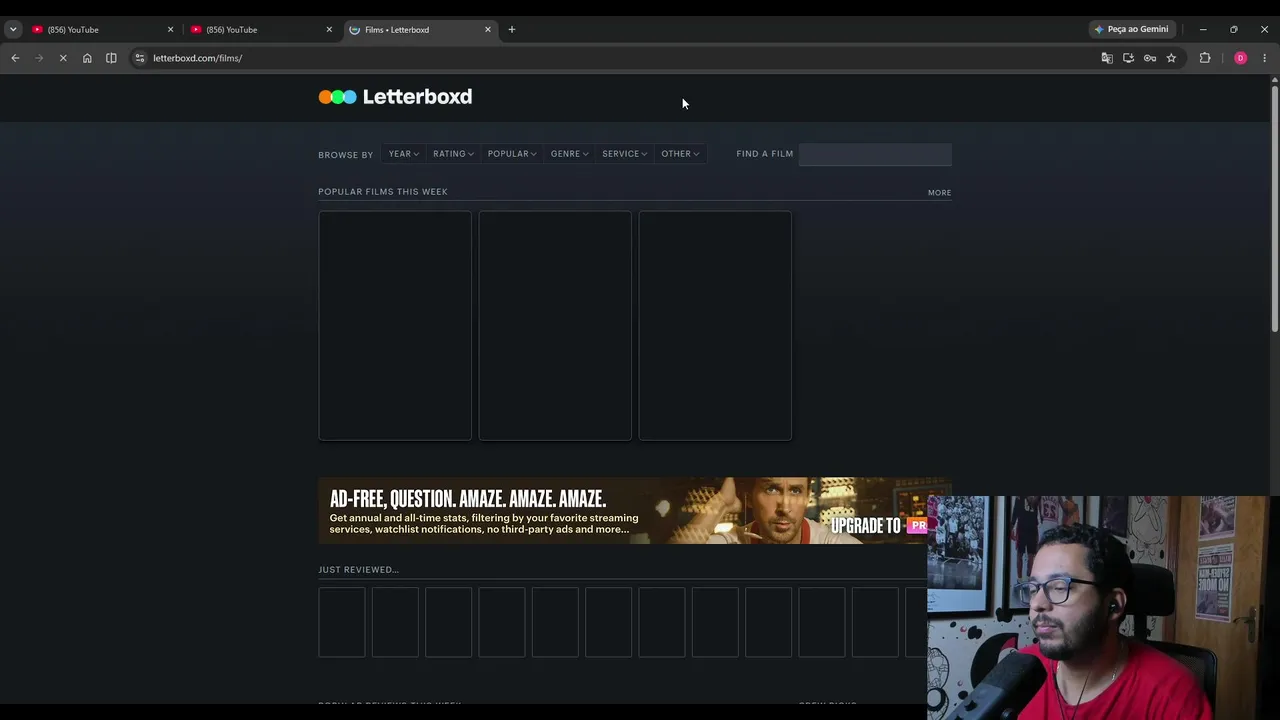The height and width of the screenshot is (720, 1280).
Task: Click the page vertical scrollbar thumb
Action: [1274, 209]
